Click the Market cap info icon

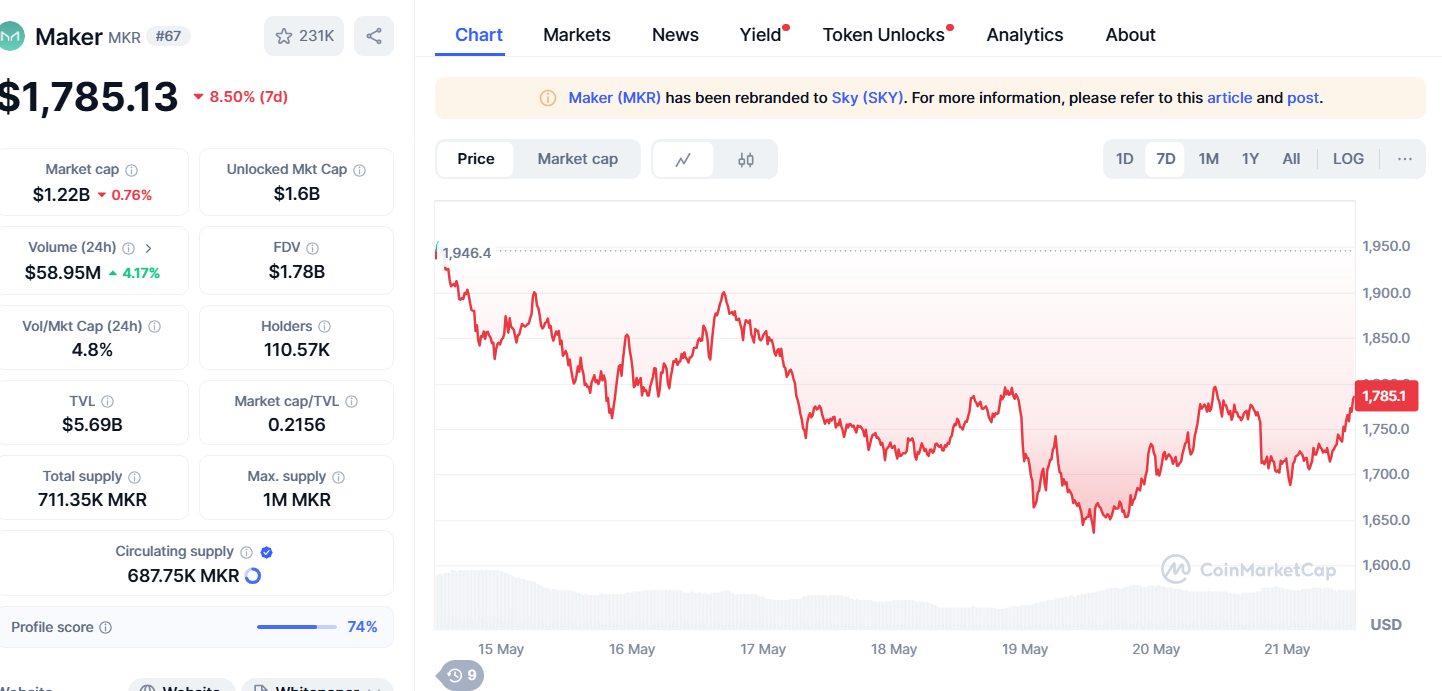tap(132, 170)
